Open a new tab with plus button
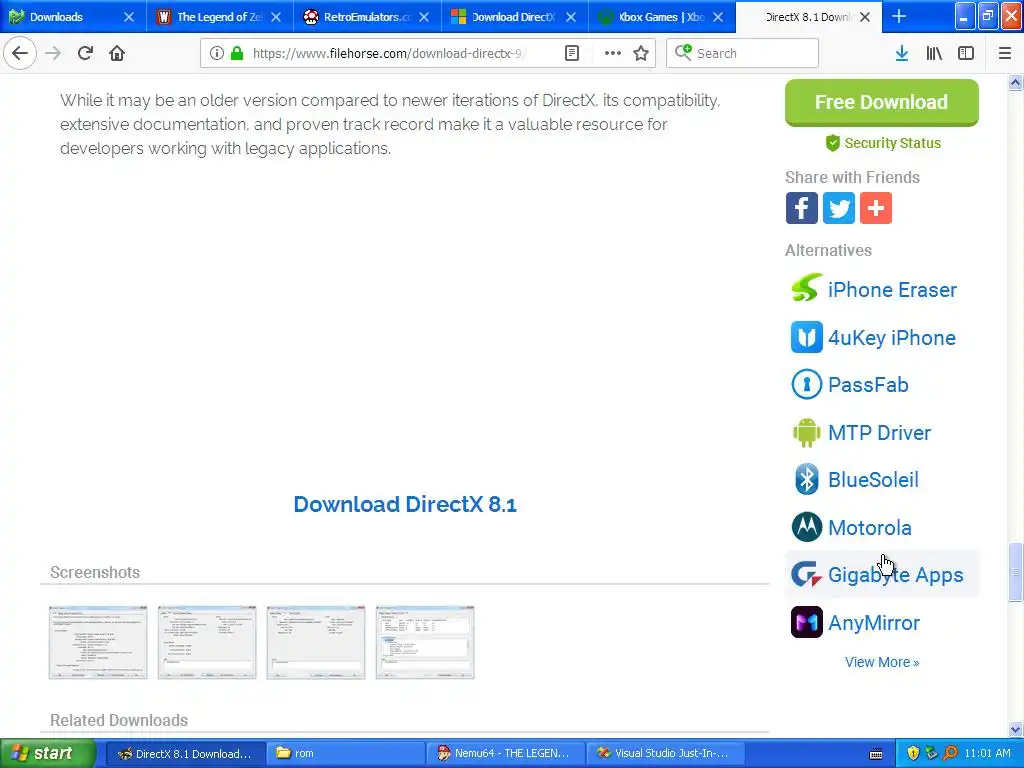 click(x=899, y=16)
